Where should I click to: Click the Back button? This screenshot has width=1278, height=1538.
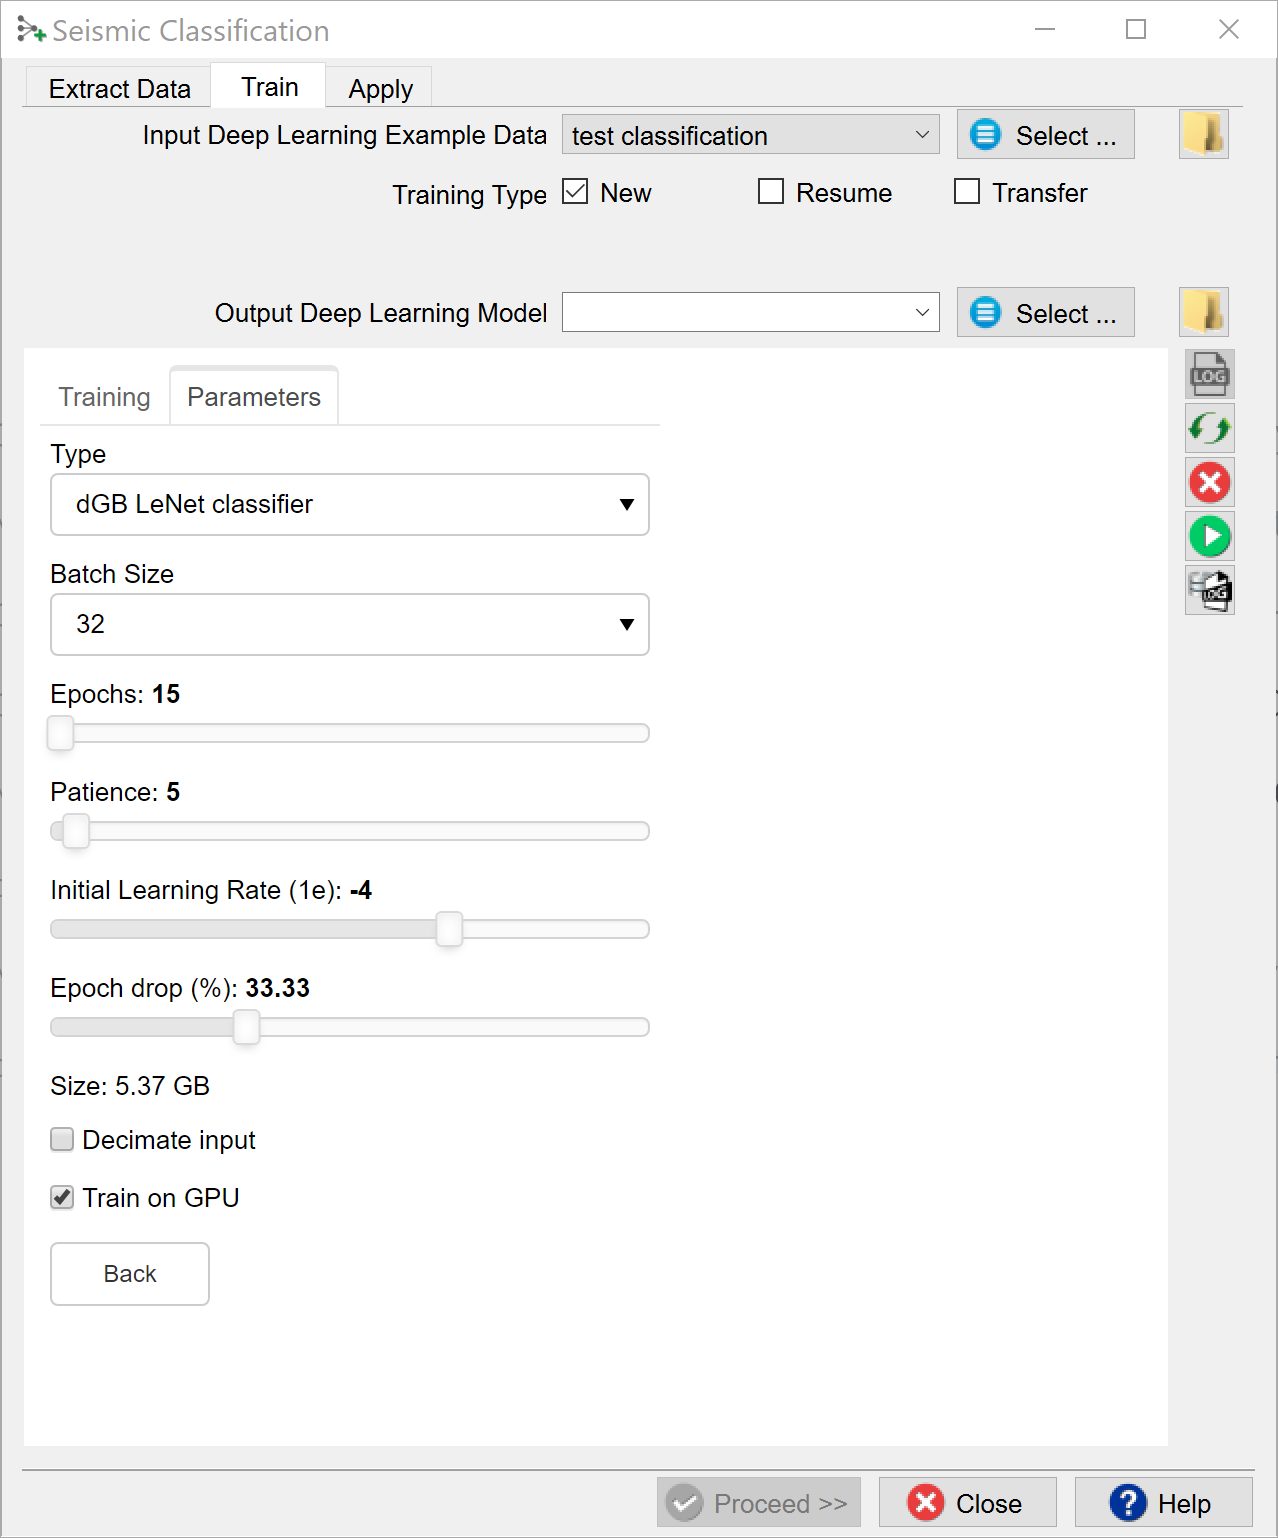tap(130, 1274)
